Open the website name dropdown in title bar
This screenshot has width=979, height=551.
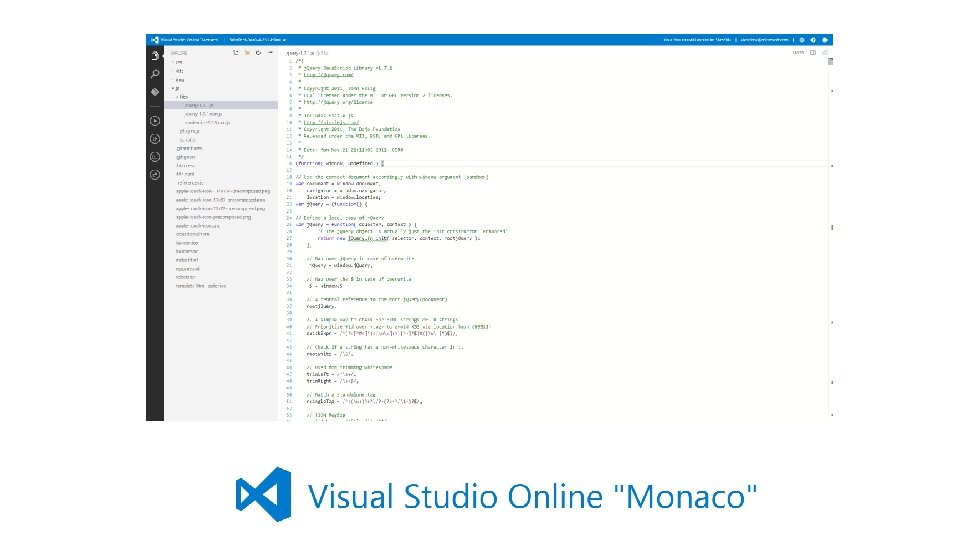(257, 40)
